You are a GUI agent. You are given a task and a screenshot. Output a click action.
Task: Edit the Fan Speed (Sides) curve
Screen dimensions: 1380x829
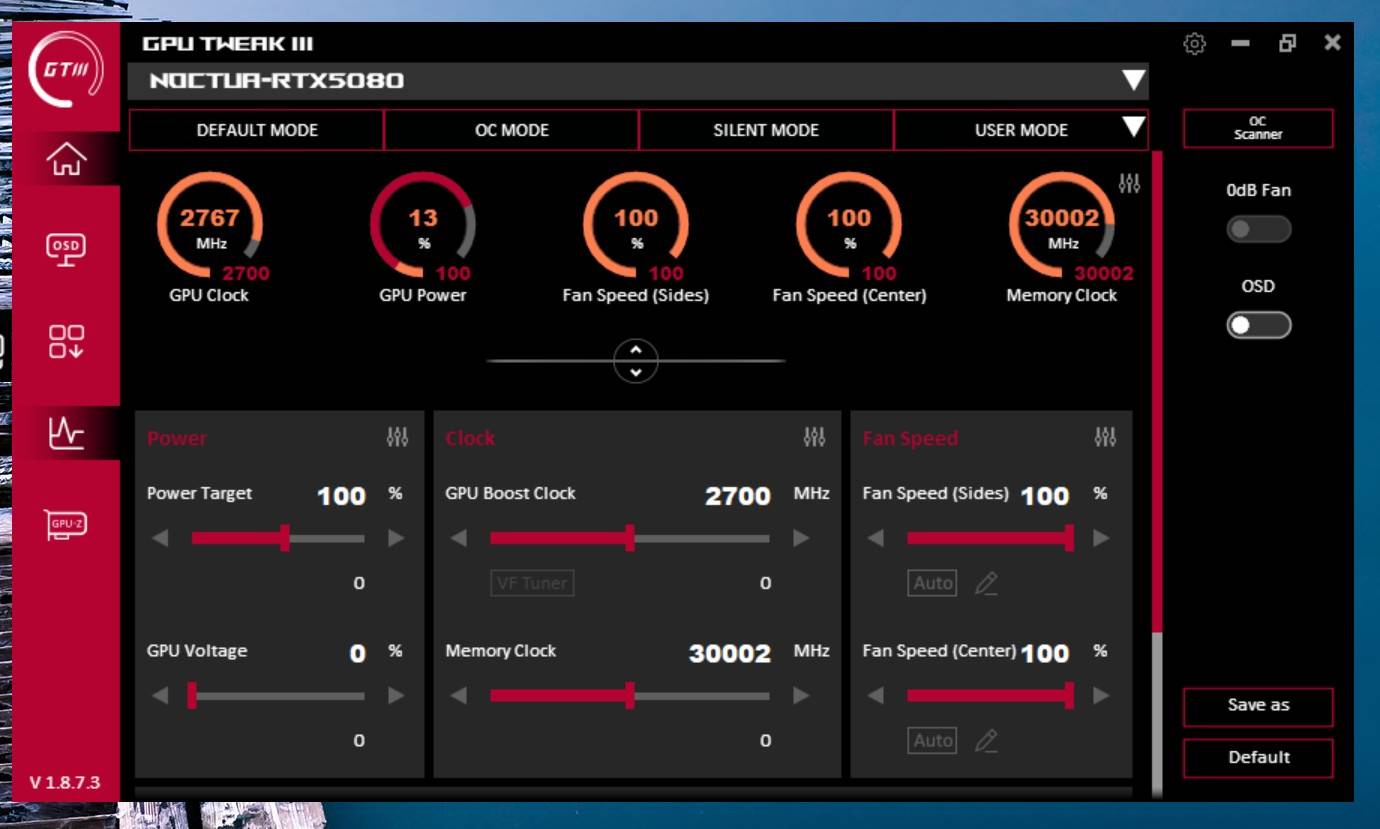[986, 583]
